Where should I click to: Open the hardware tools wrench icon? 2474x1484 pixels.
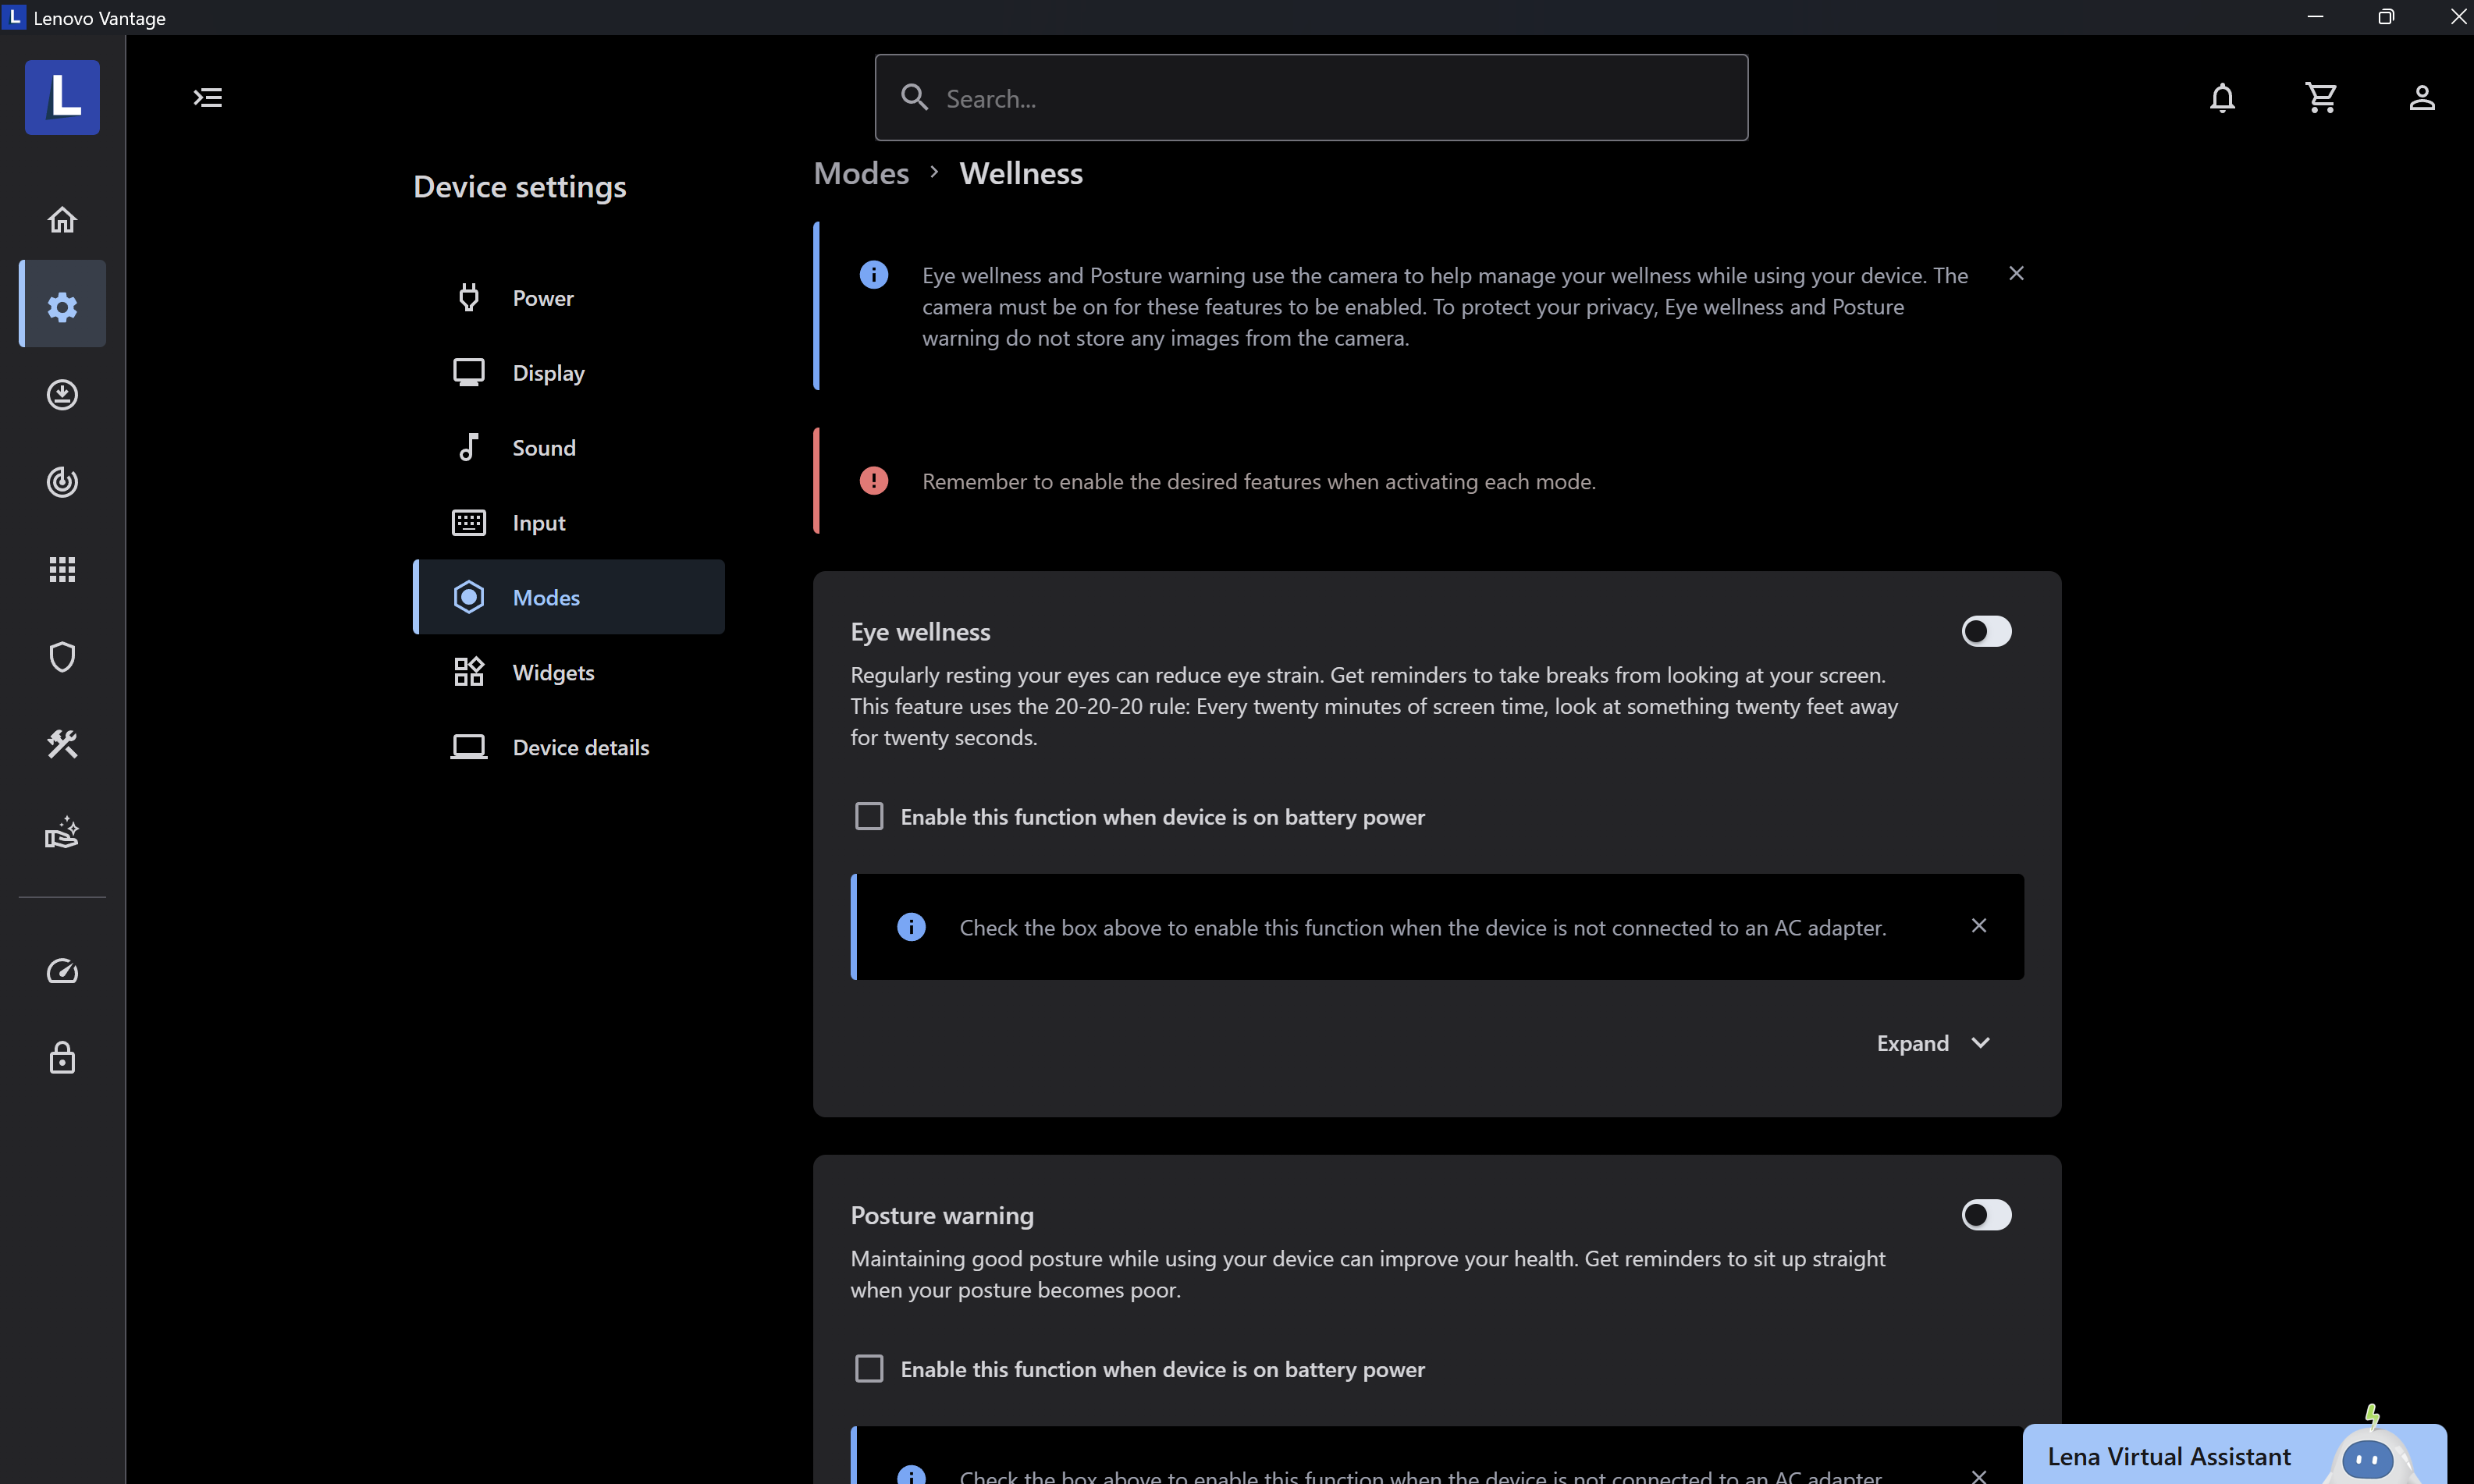coord(62,744)
